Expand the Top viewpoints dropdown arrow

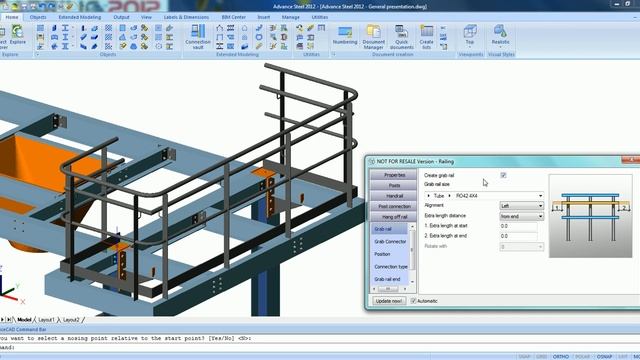[x=470, y=47]
